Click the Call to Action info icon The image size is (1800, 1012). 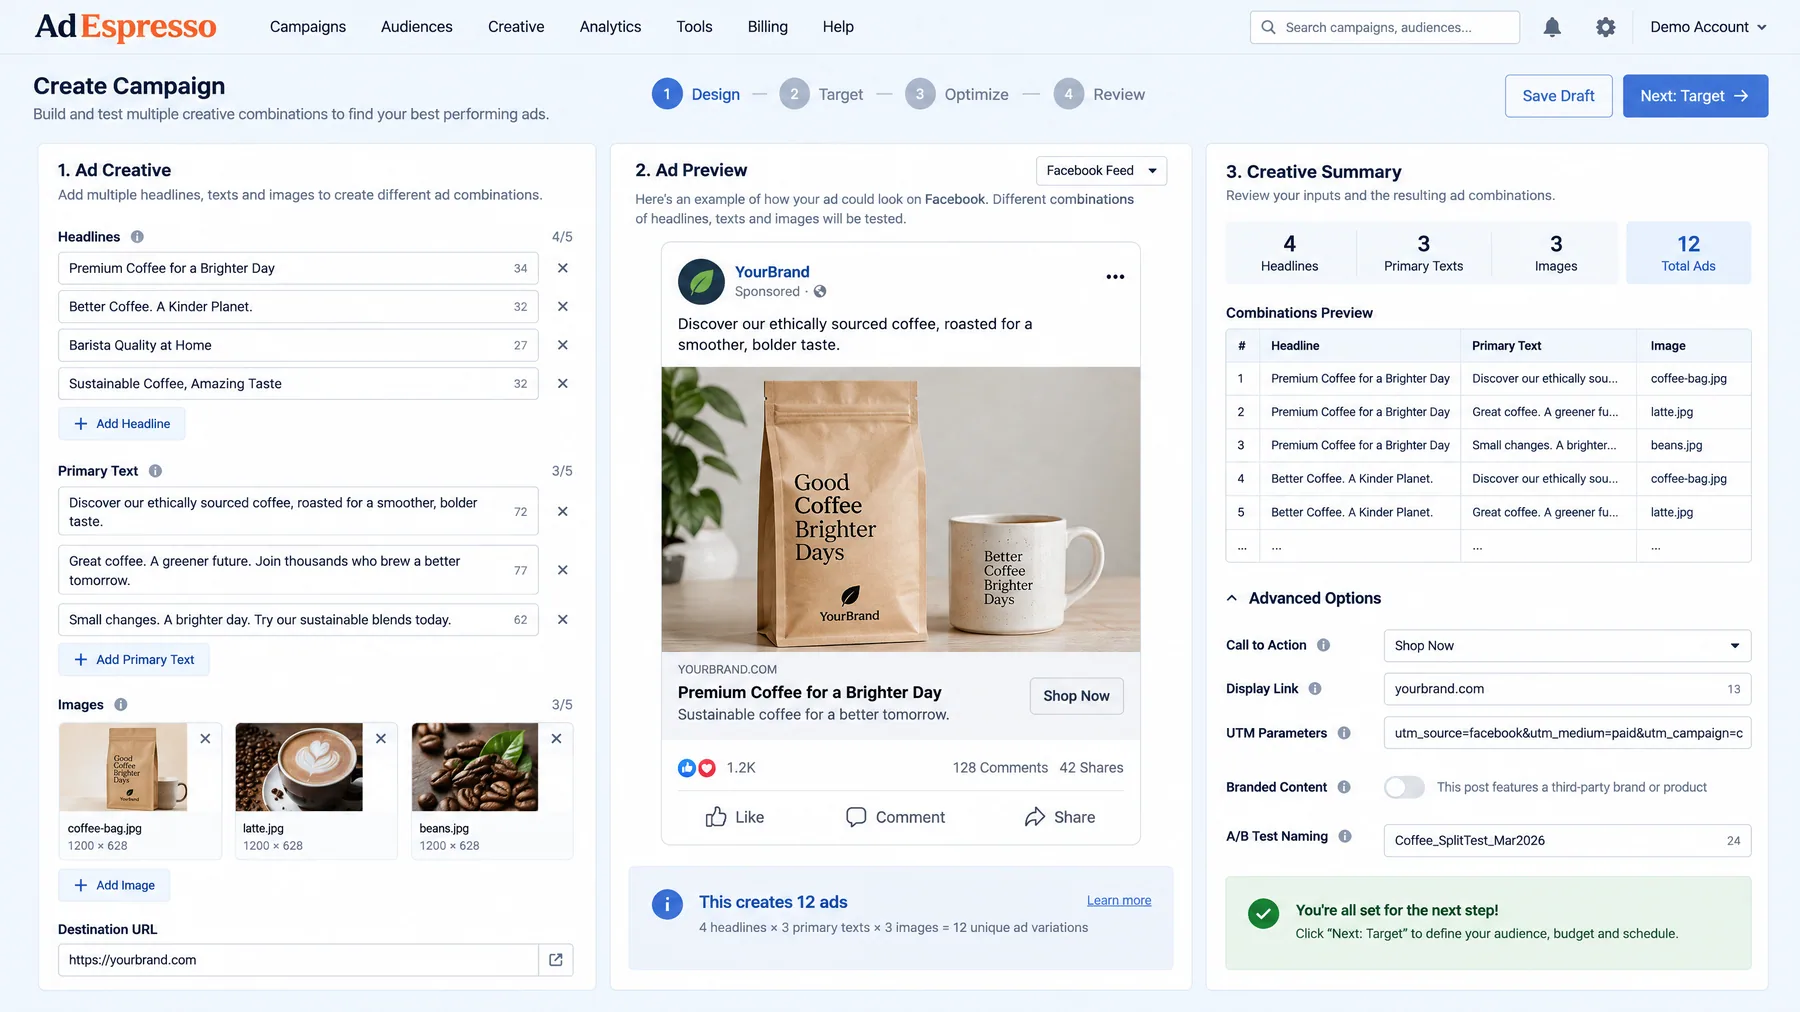1323,645
